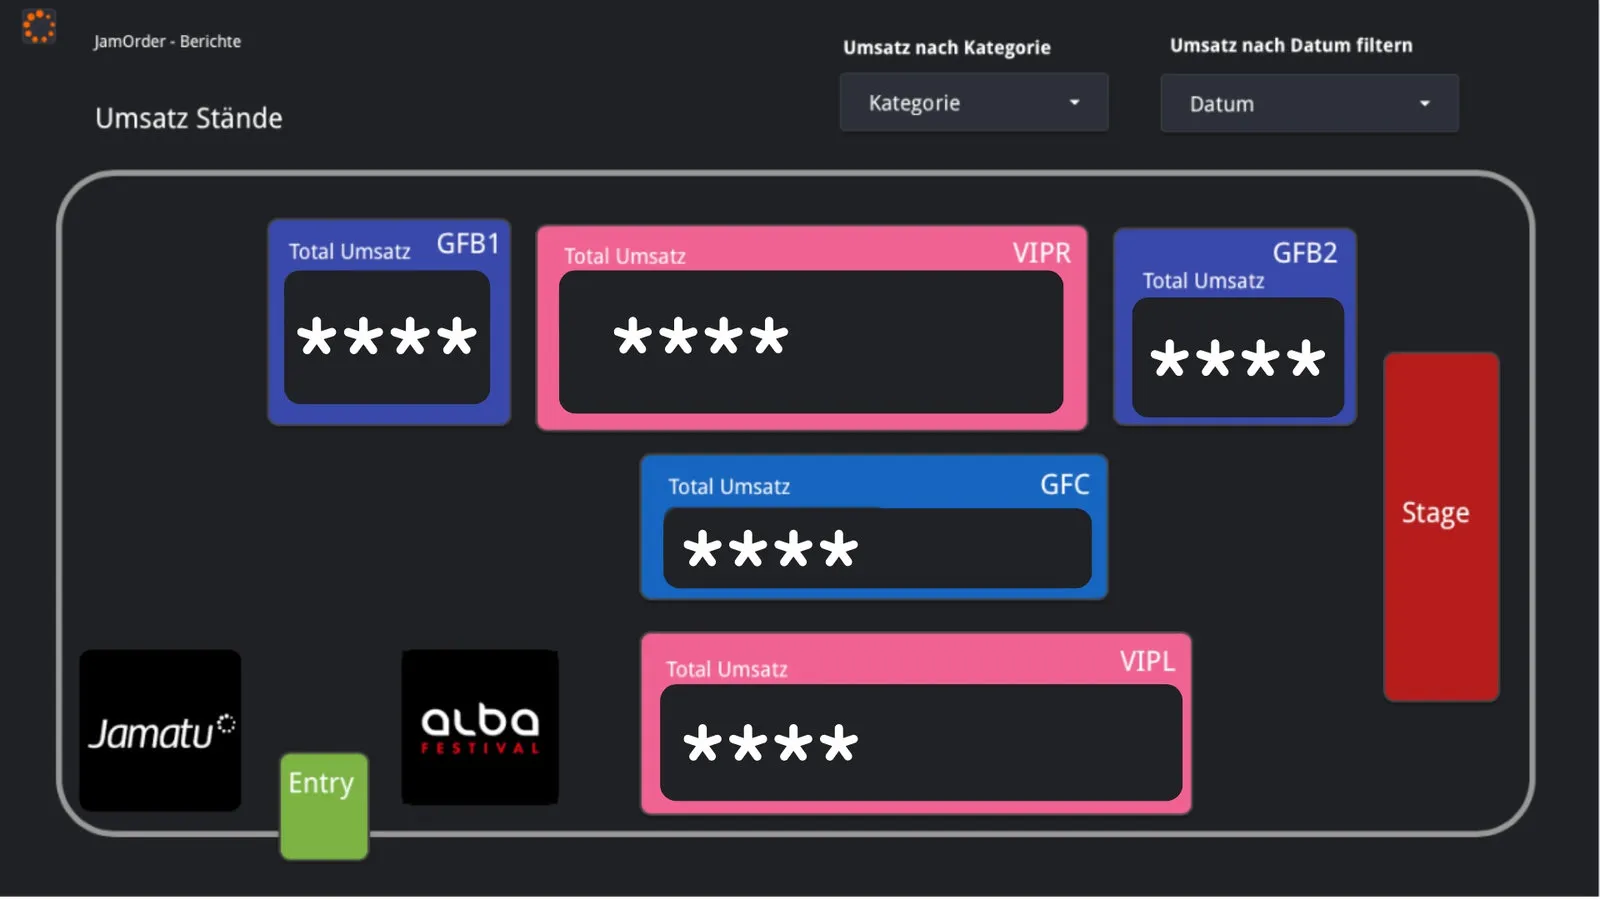Click 'Total Umsatz' label in VIPL card
This screenshot has width=1600, height=900.
(x=727, y=669)
